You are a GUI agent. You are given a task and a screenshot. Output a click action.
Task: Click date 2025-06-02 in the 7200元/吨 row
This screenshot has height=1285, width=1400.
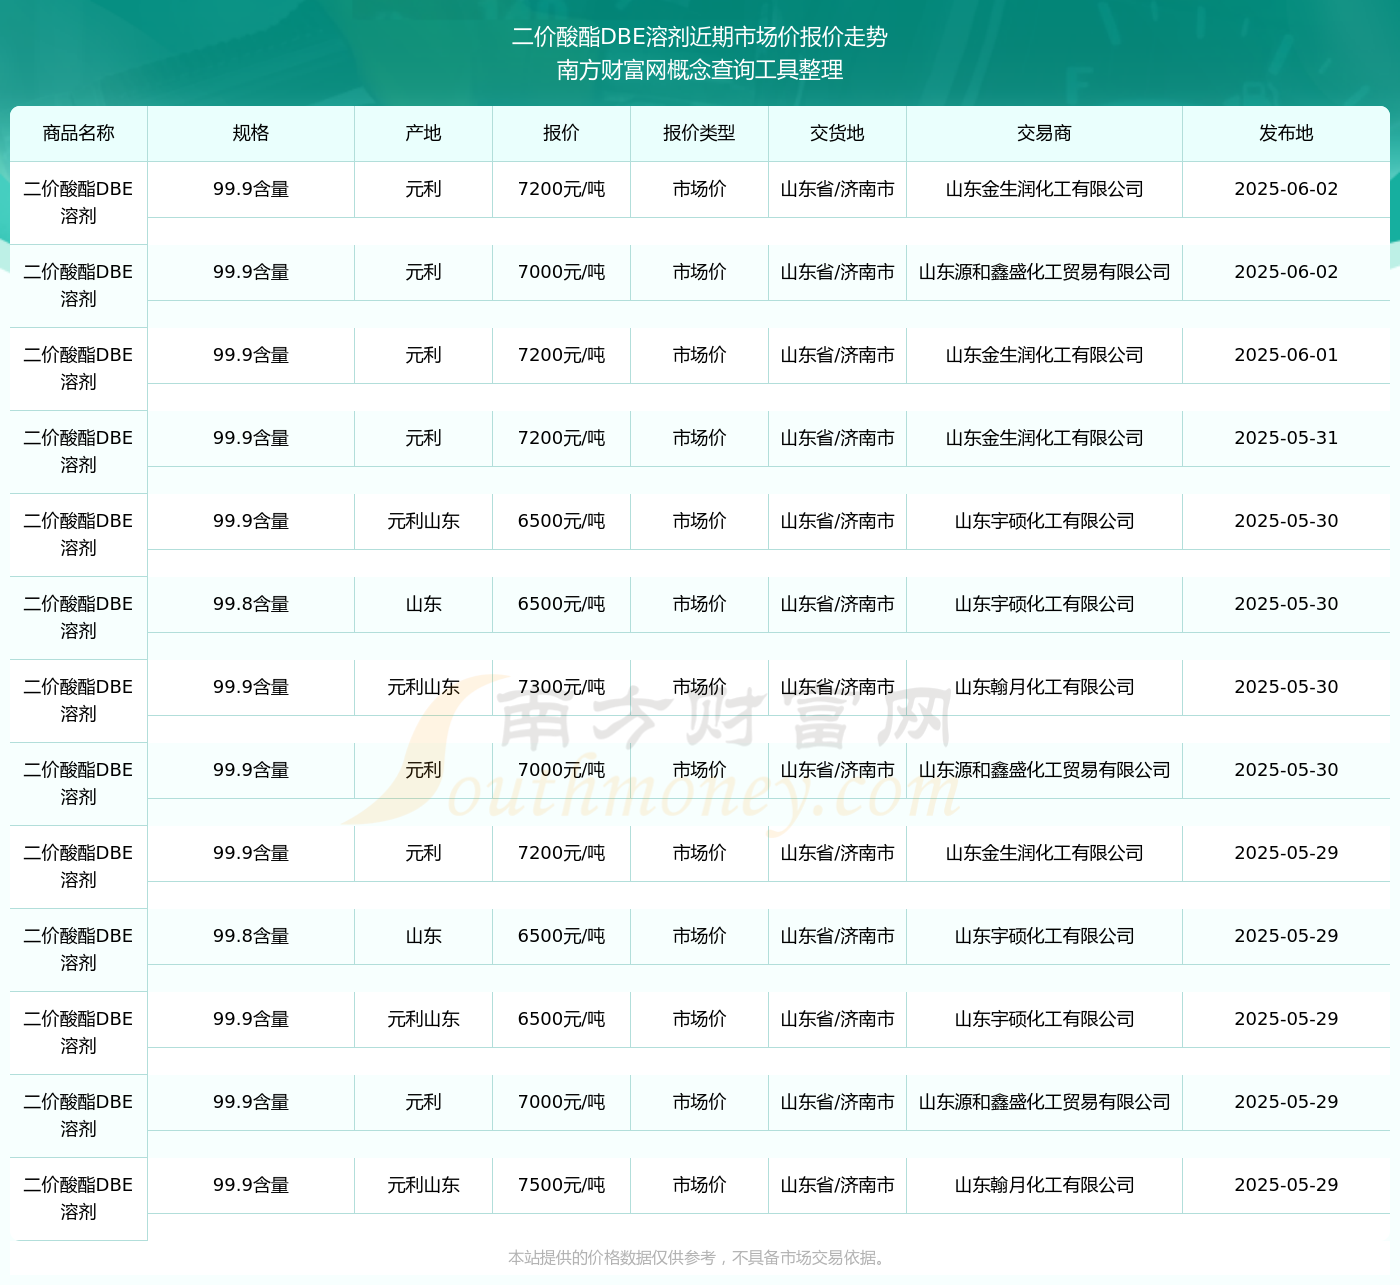pos(1286,189)
